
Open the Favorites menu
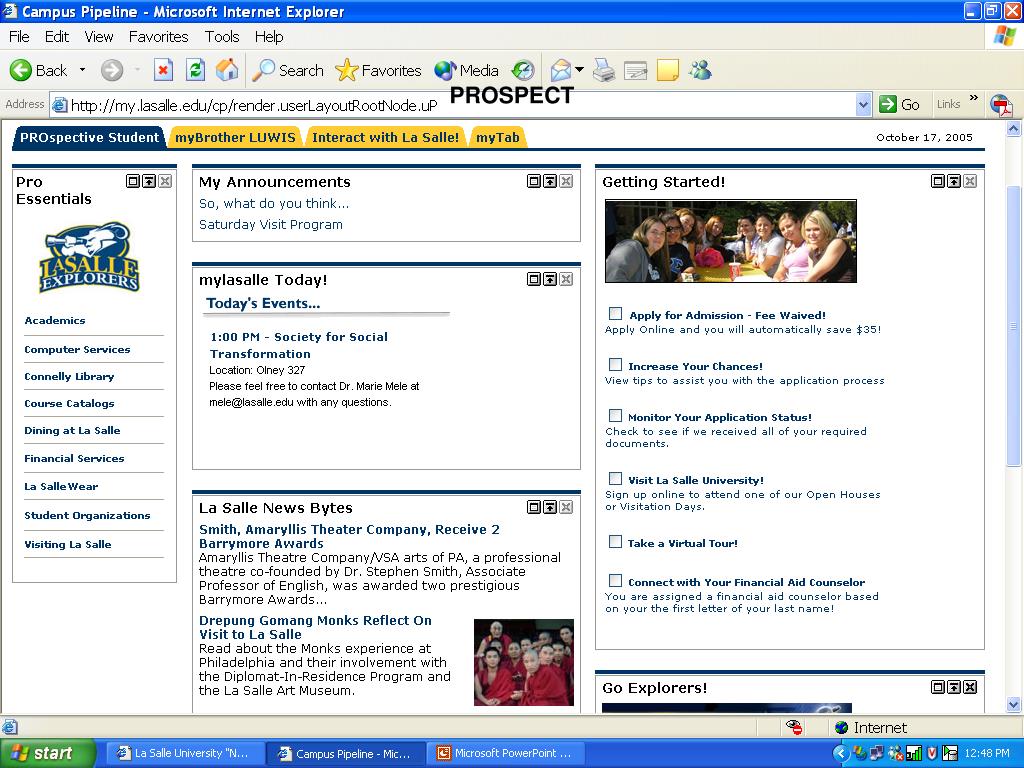coord(158,37)
